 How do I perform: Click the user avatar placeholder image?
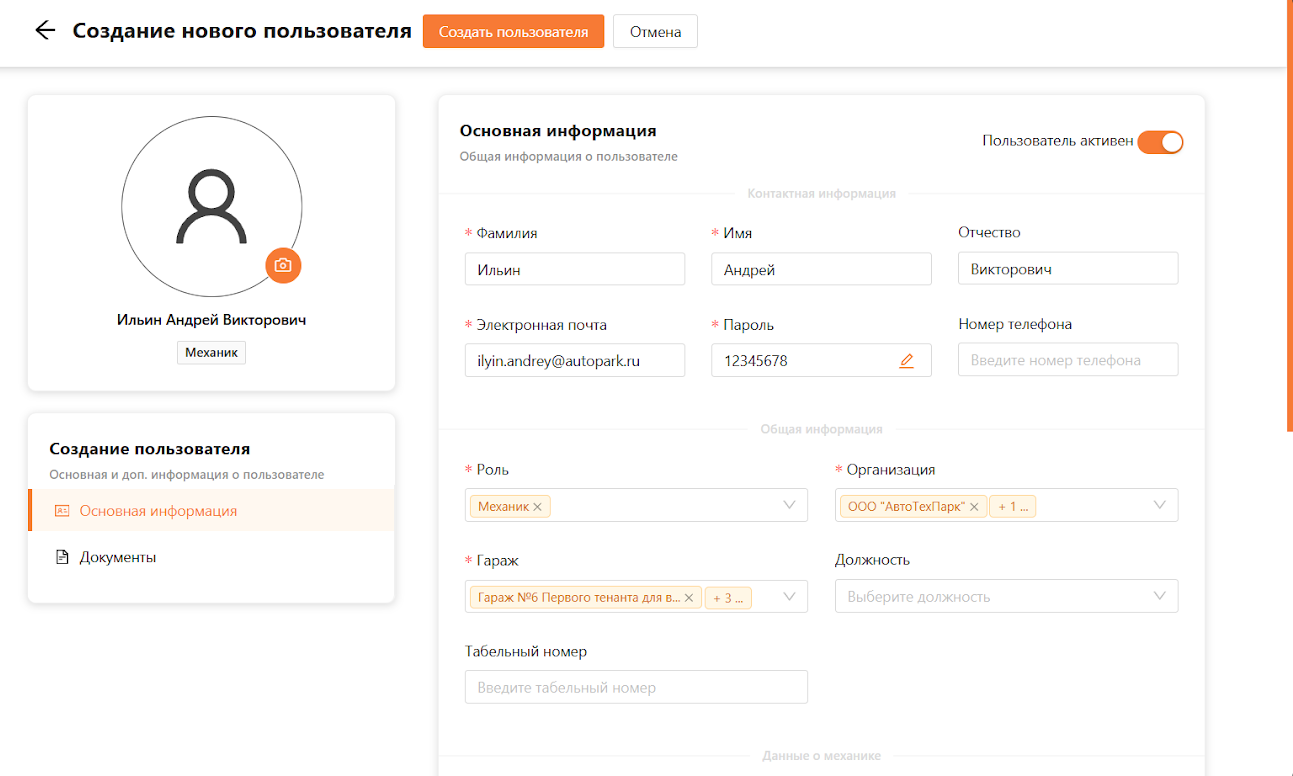coord(211,206)
